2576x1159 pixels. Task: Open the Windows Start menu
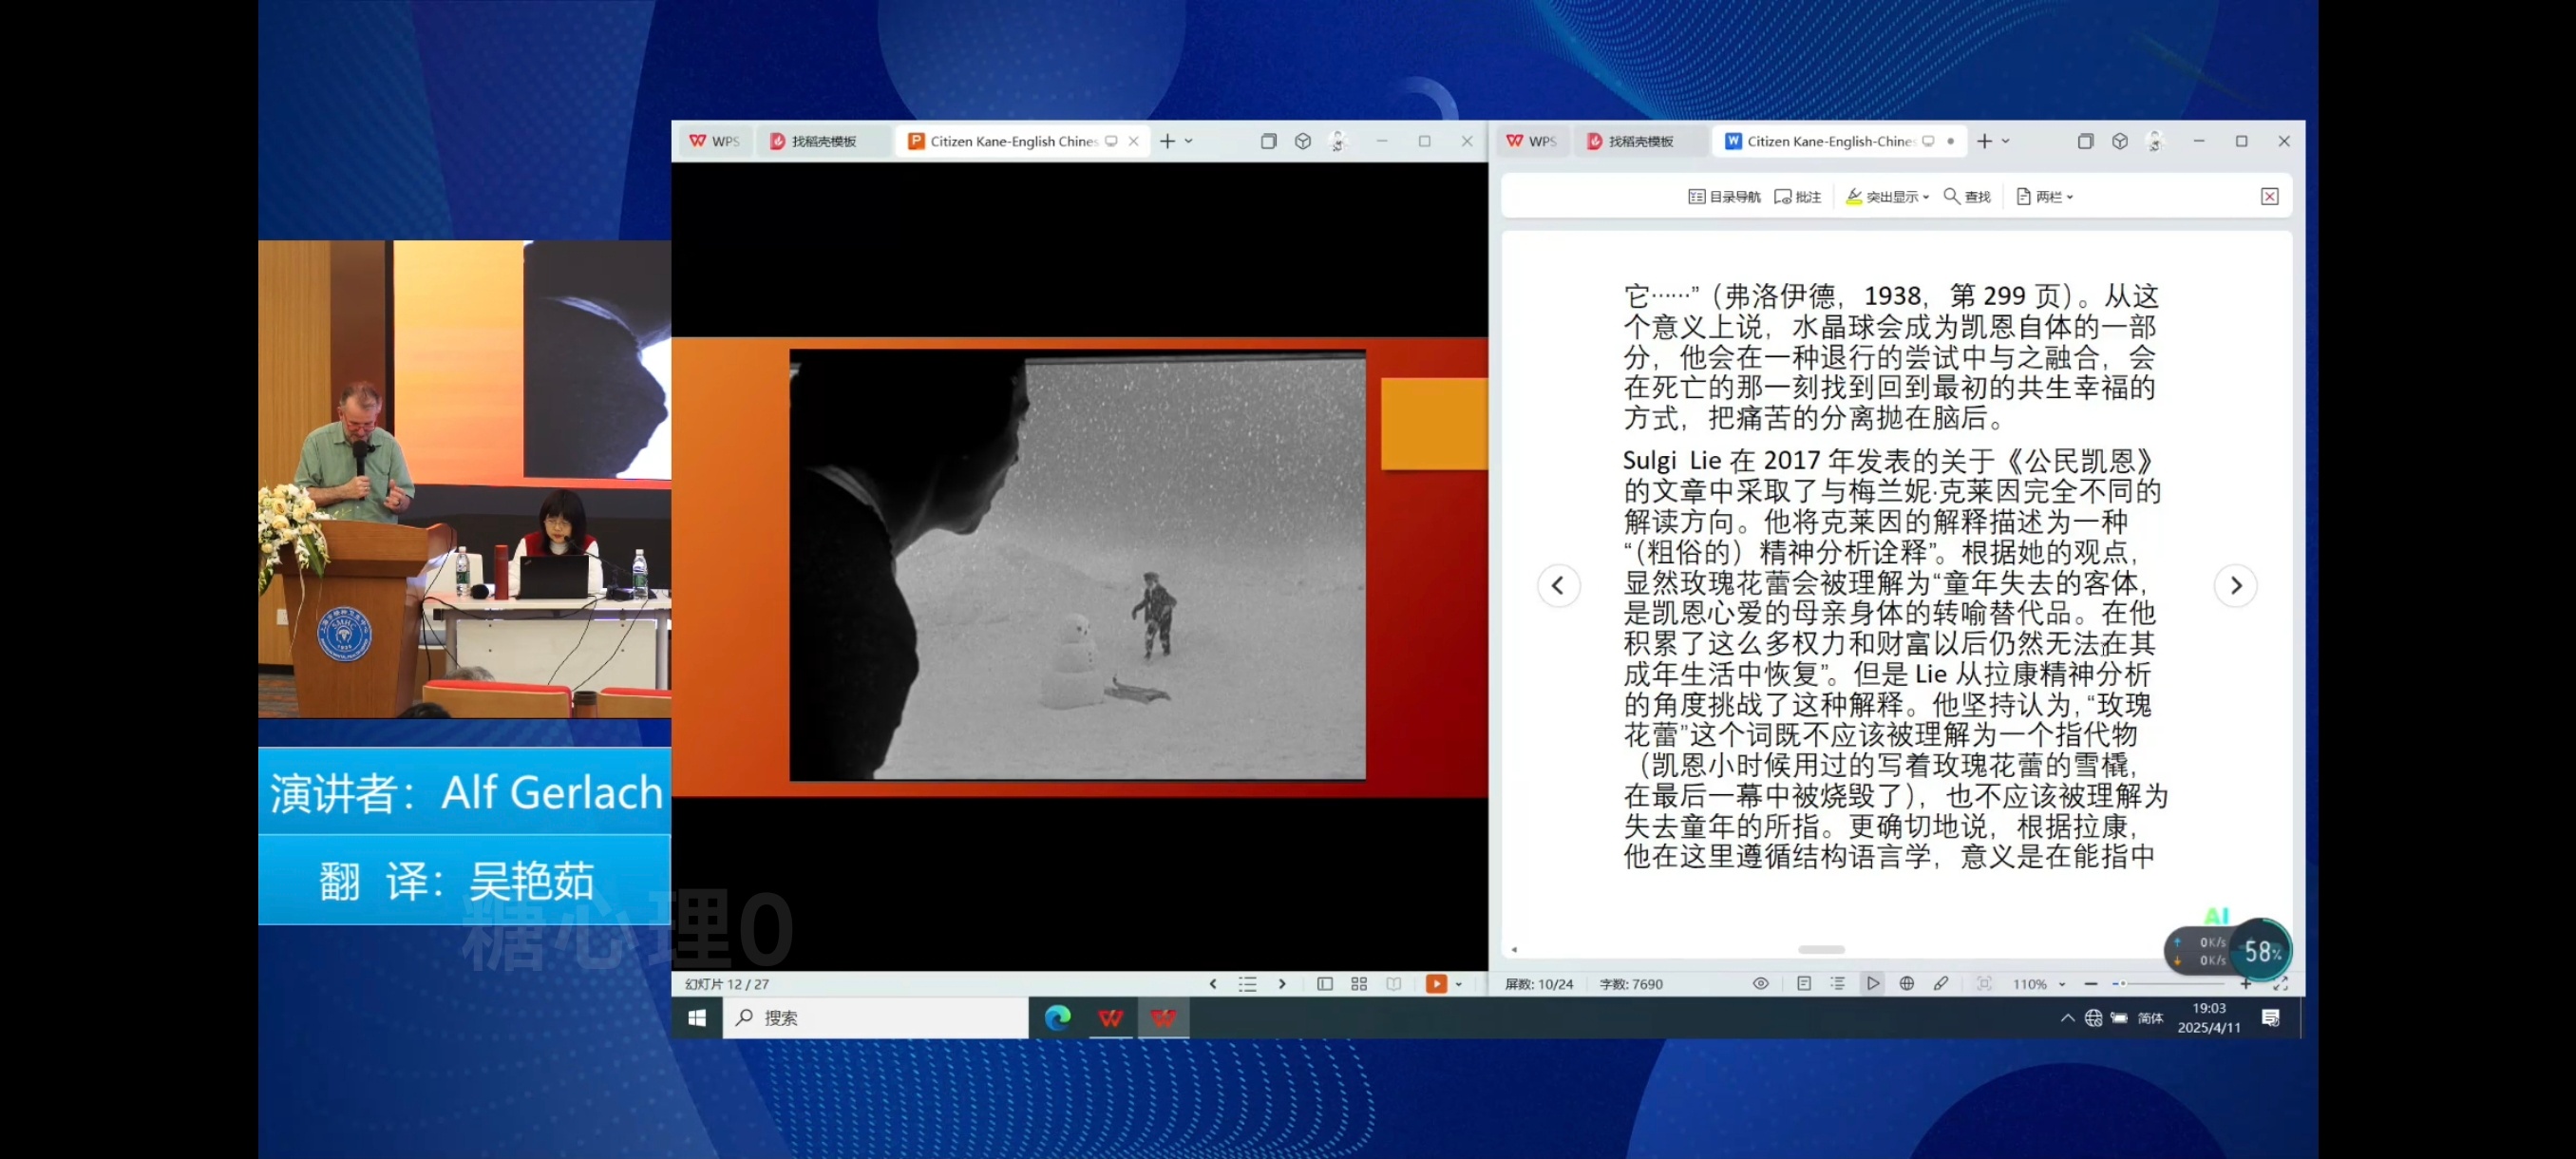pyautogui.click(x=697, y=1018)
